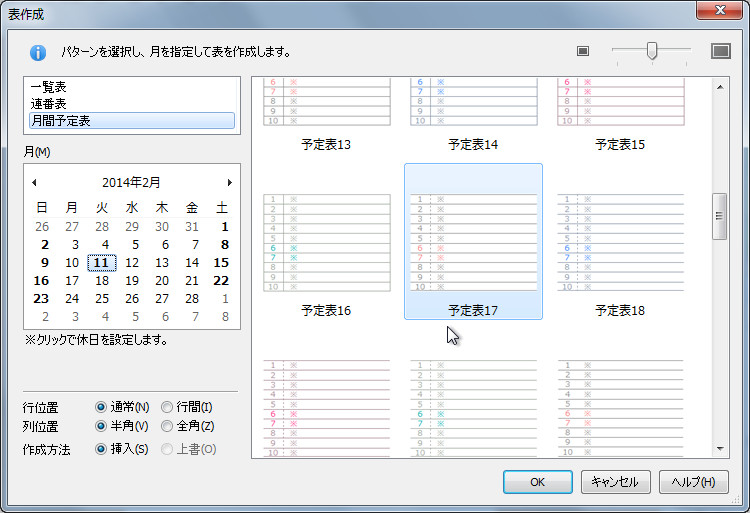750x513 pixels.
Task: Choose the 予定表14 template thumbnail
Action: click(474, 115)
